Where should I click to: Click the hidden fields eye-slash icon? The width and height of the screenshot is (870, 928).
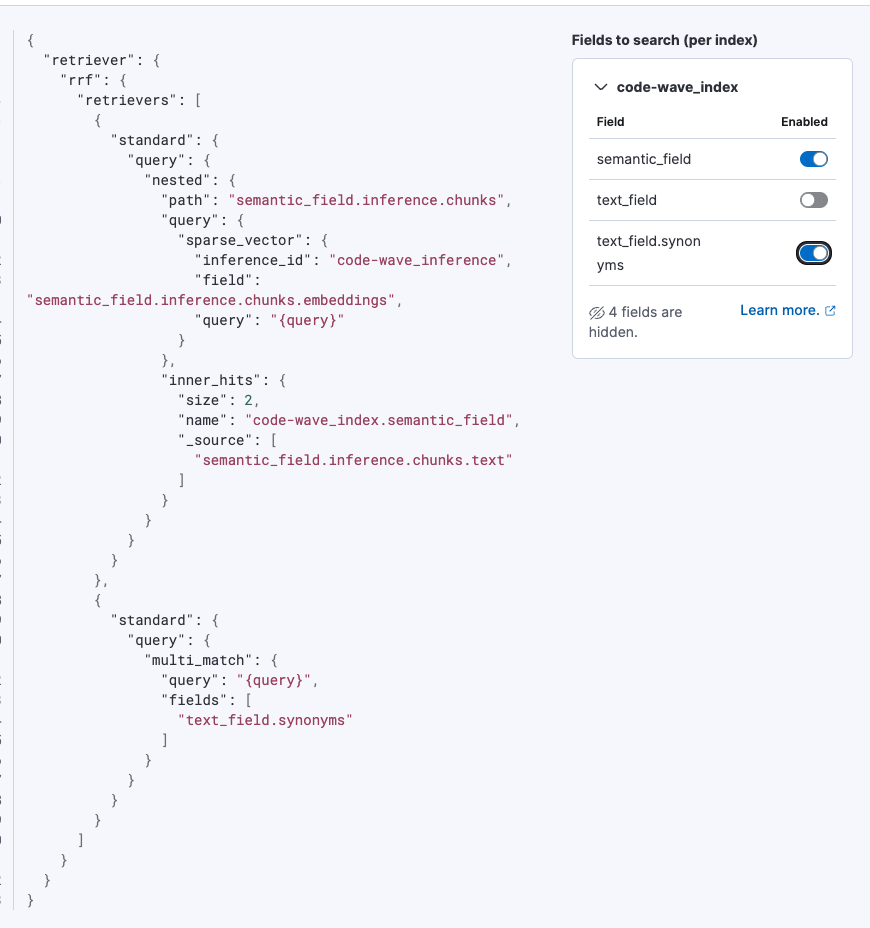[597, 312]
